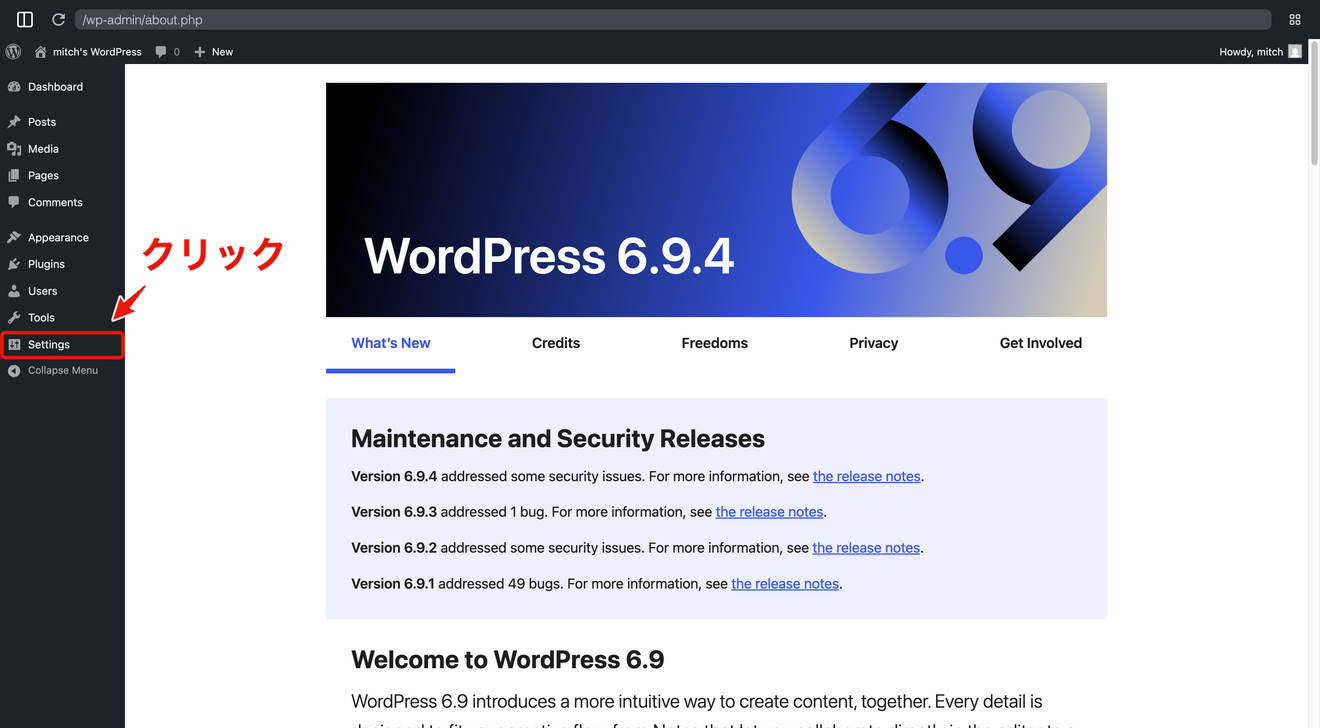Switch to the Get Involved tab

click(x=1041, y=343)
